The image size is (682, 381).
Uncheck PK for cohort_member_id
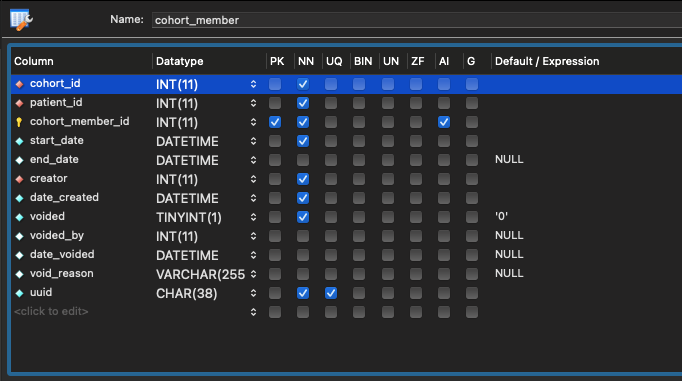click(x=275, y=122)
